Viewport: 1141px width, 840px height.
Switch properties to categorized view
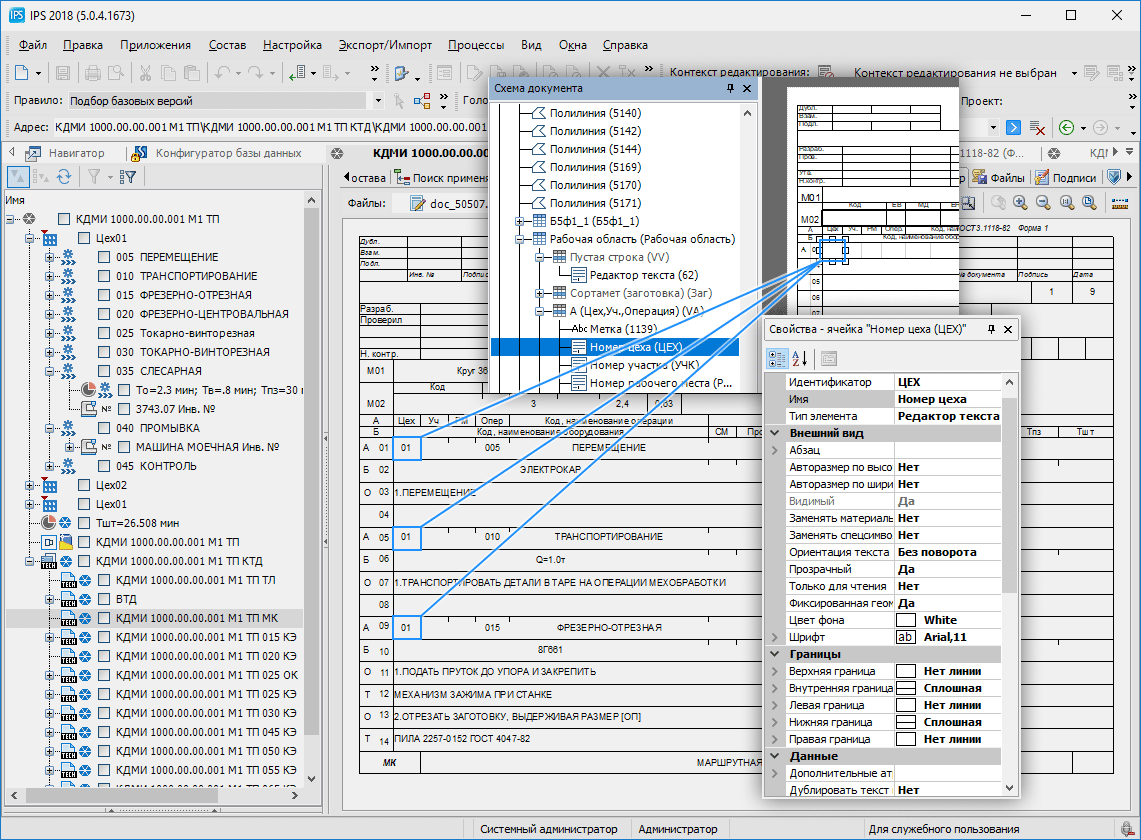point(775,359)
